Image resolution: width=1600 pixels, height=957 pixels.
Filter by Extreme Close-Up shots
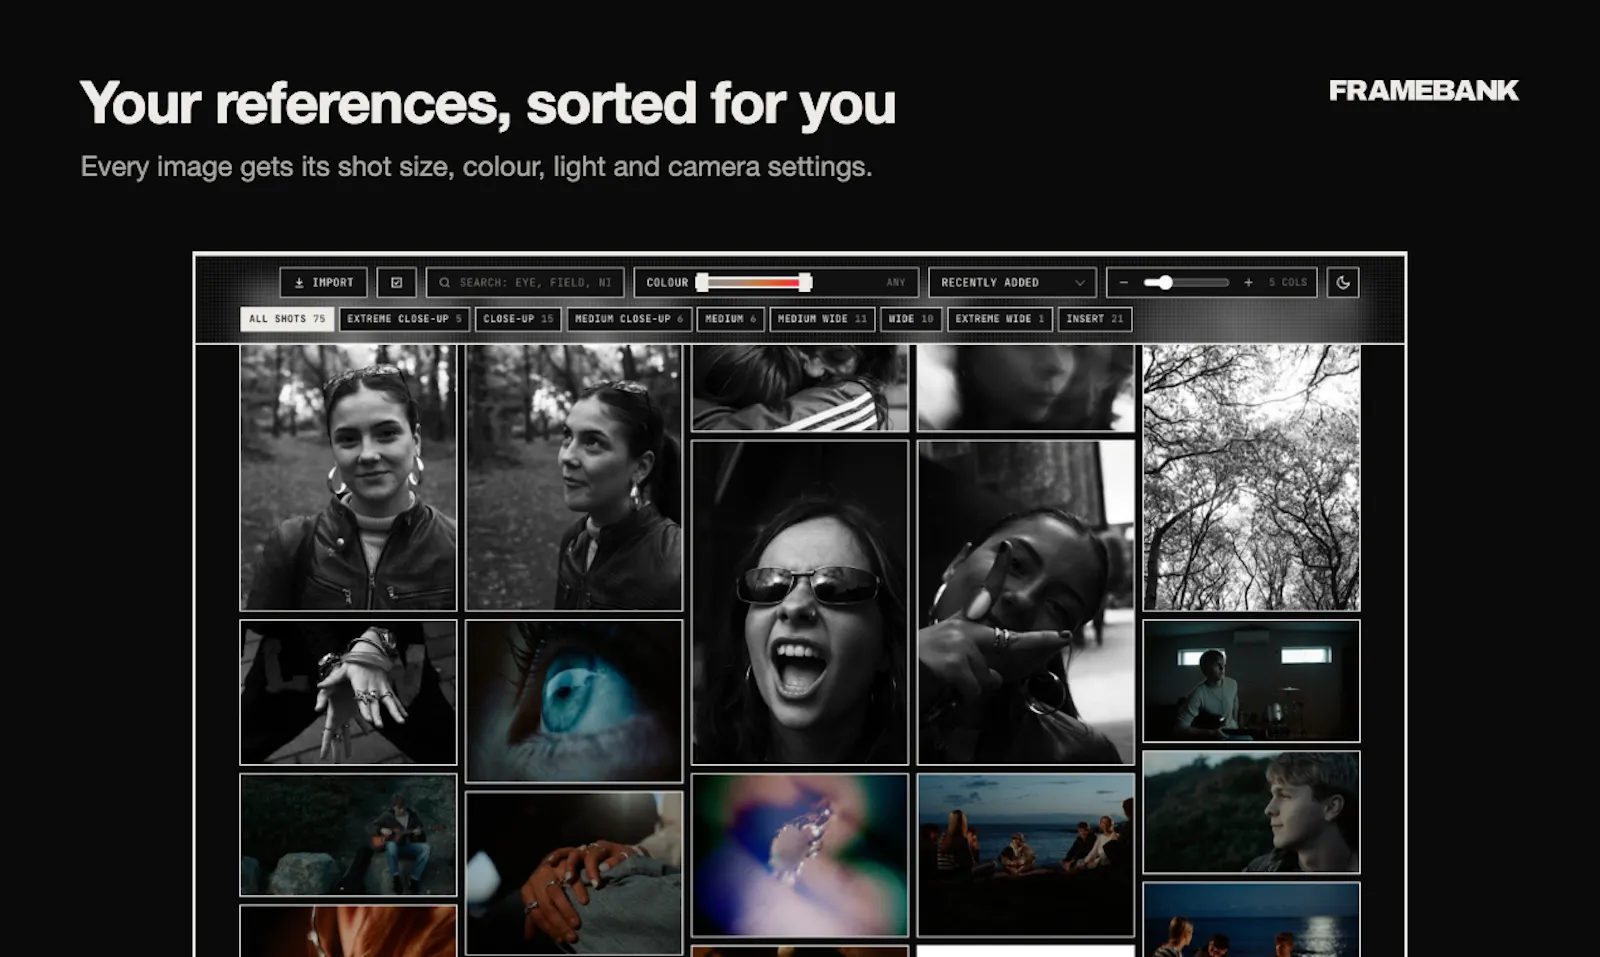click(x=404, y=319)
